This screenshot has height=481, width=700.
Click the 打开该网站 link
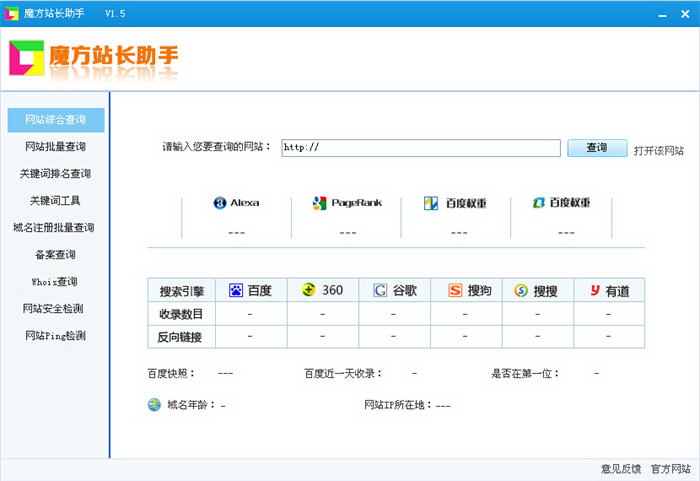[658, 151]
